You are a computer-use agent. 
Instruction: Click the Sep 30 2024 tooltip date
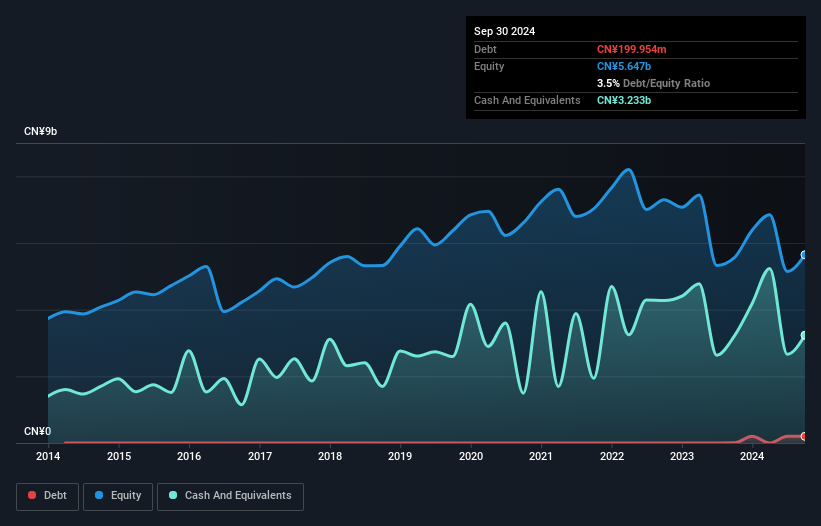(x=504, y=31)
